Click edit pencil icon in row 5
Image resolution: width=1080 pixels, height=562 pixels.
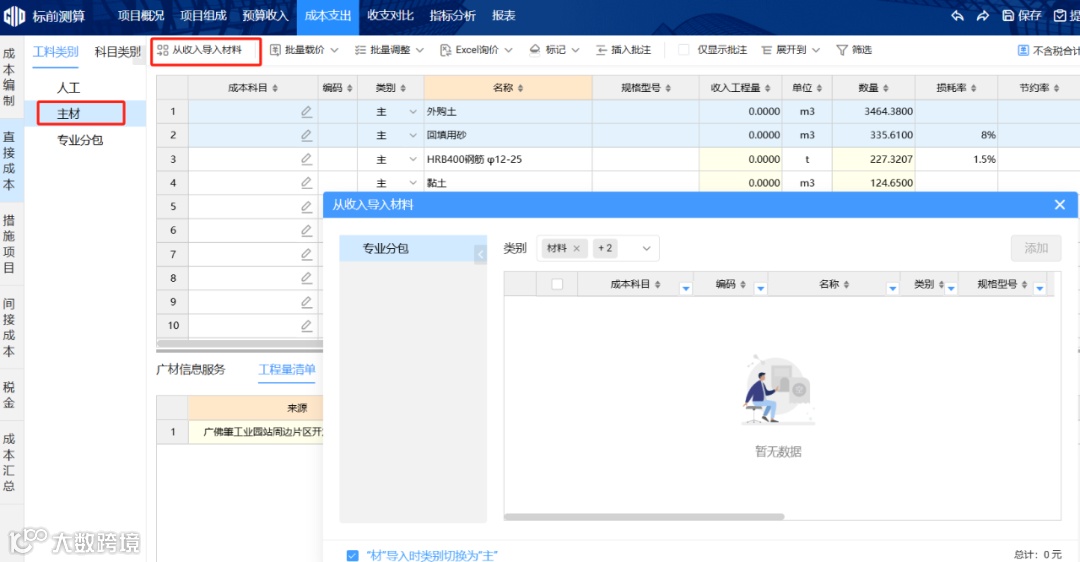tap(307, 207)
